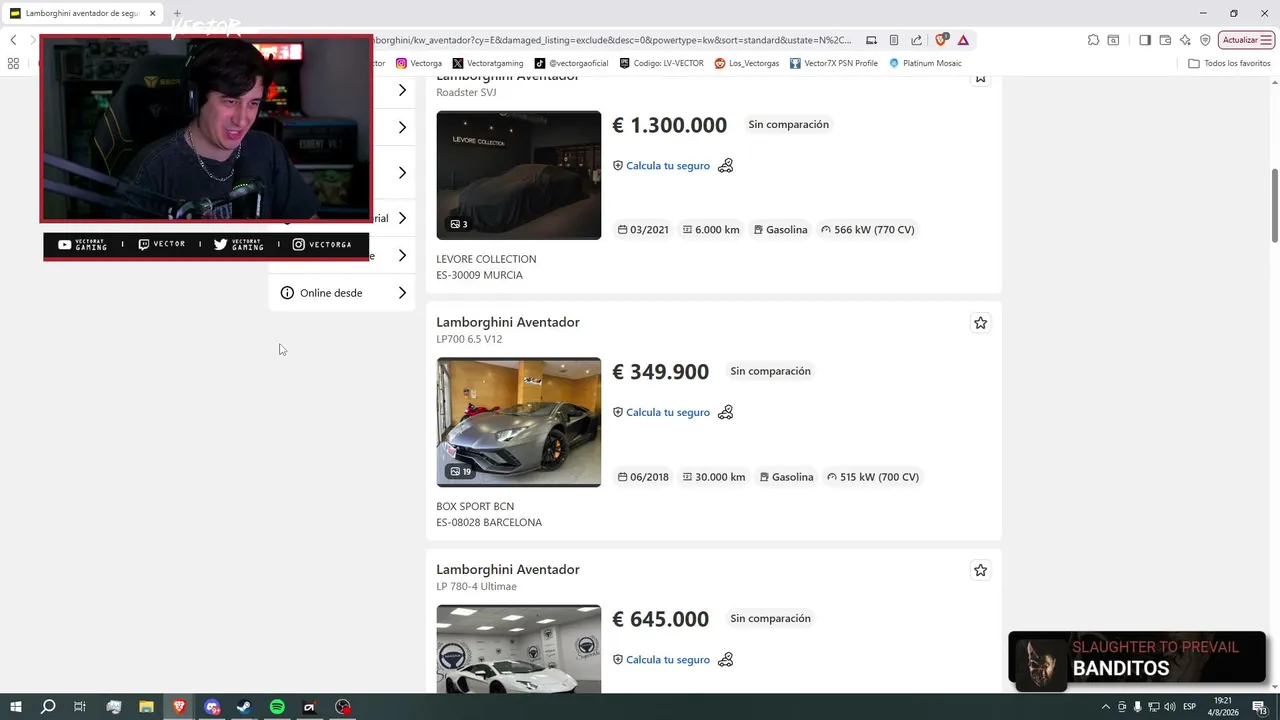Click the 566 kW (770 CV) power text
This screenshot has width=1280, height=720.
(x=874, y=230)
